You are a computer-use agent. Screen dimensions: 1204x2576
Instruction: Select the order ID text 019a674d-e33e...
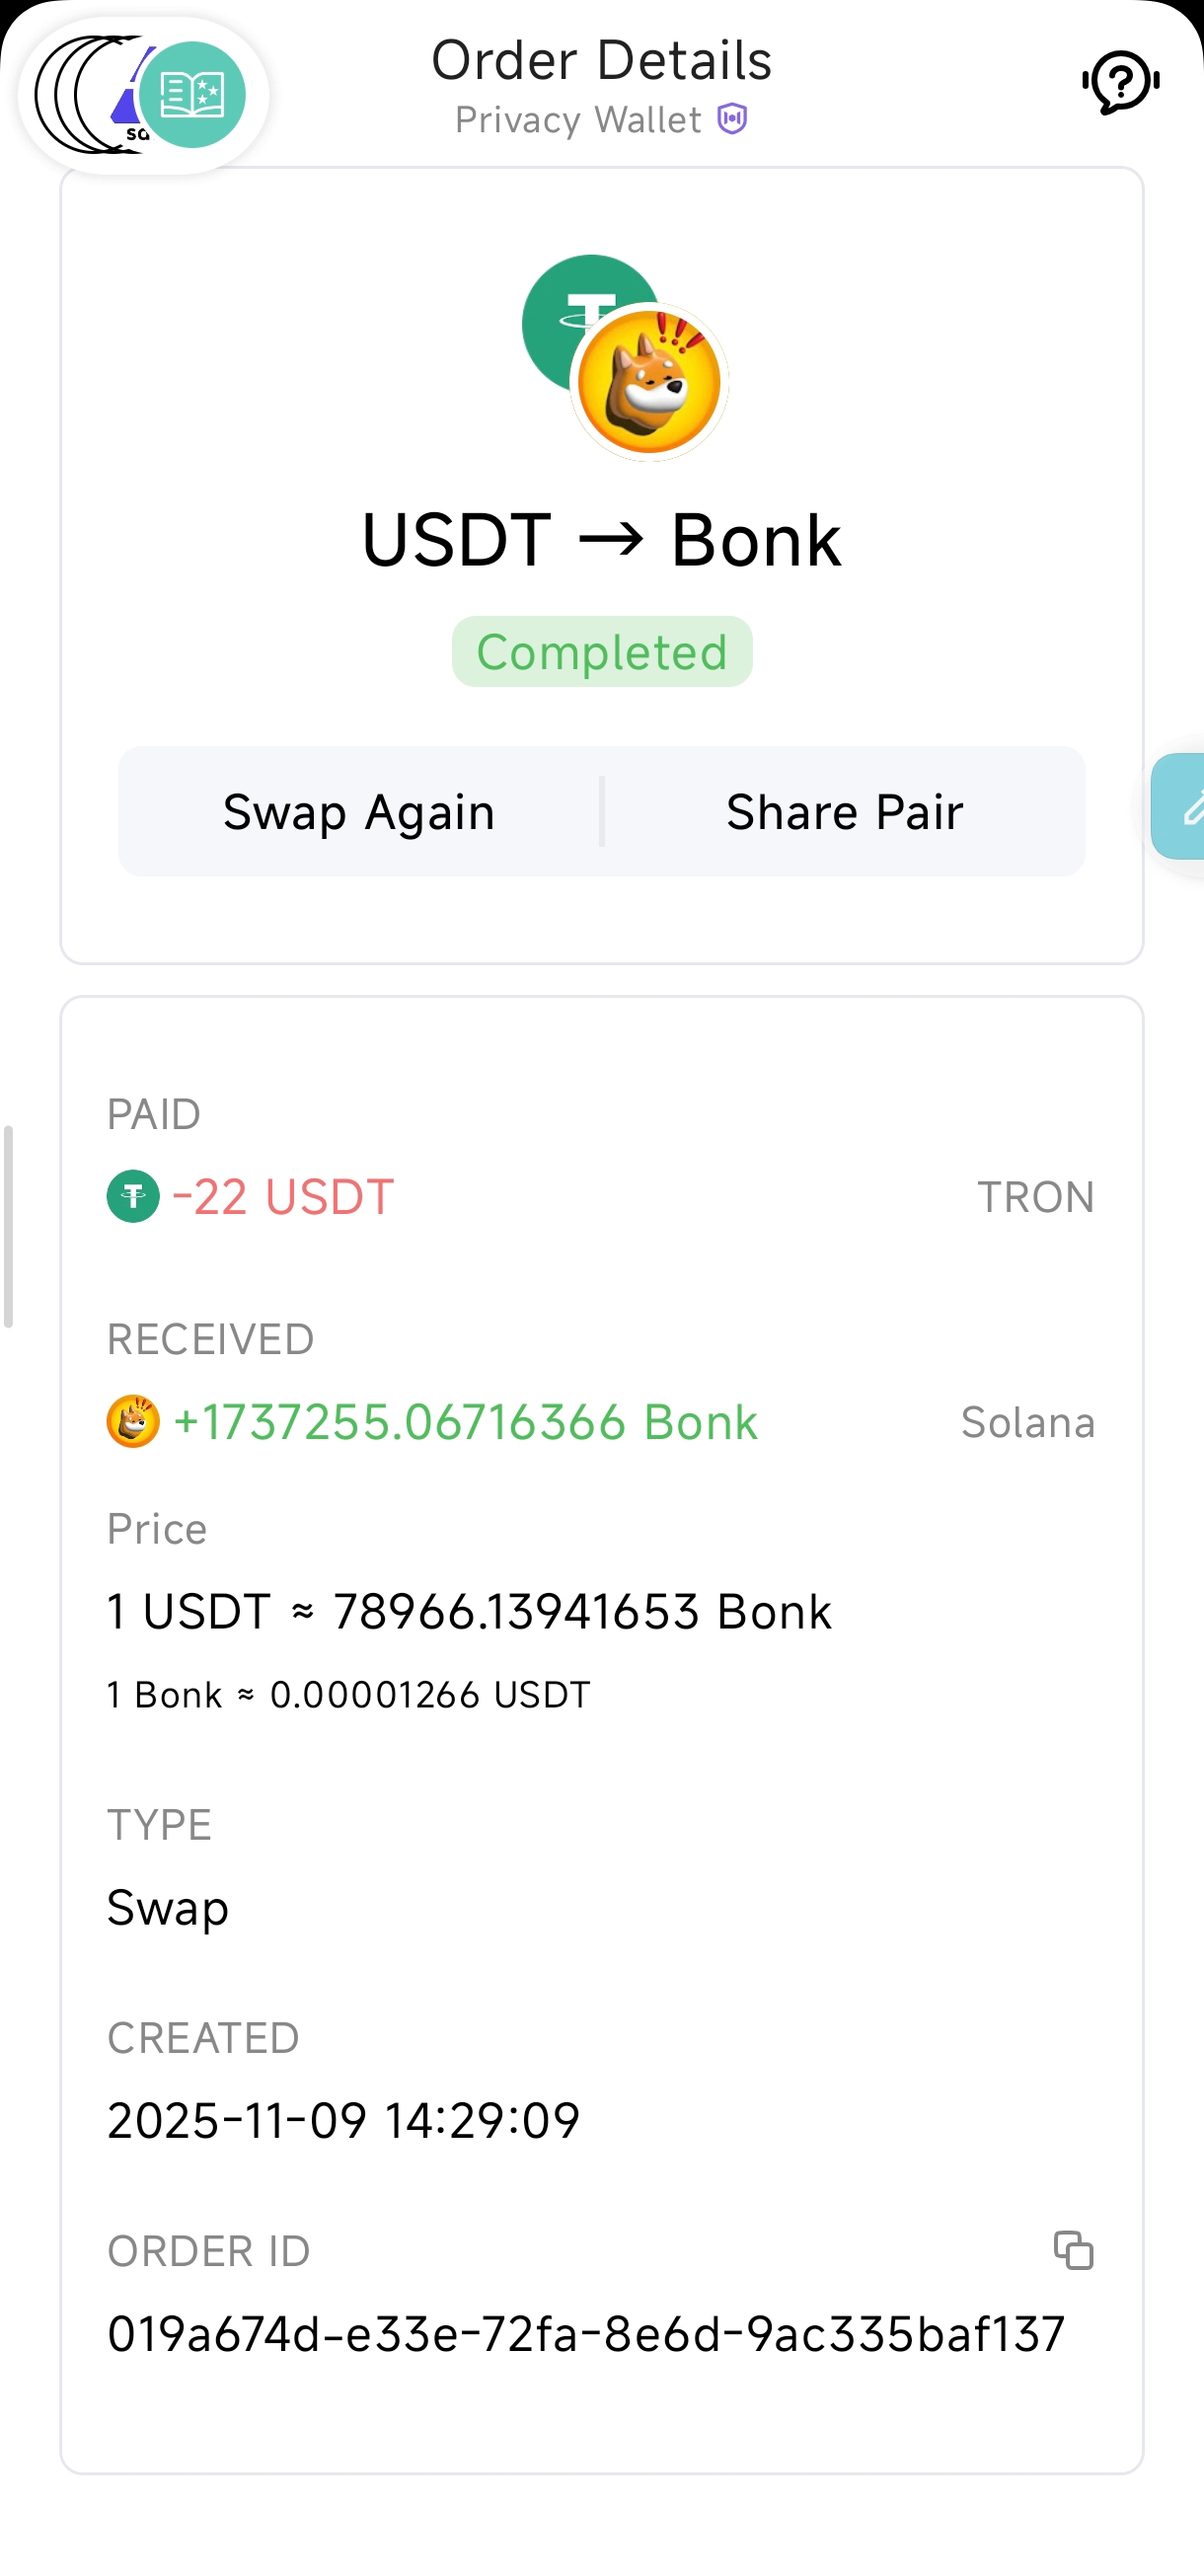pos(585,2334)
